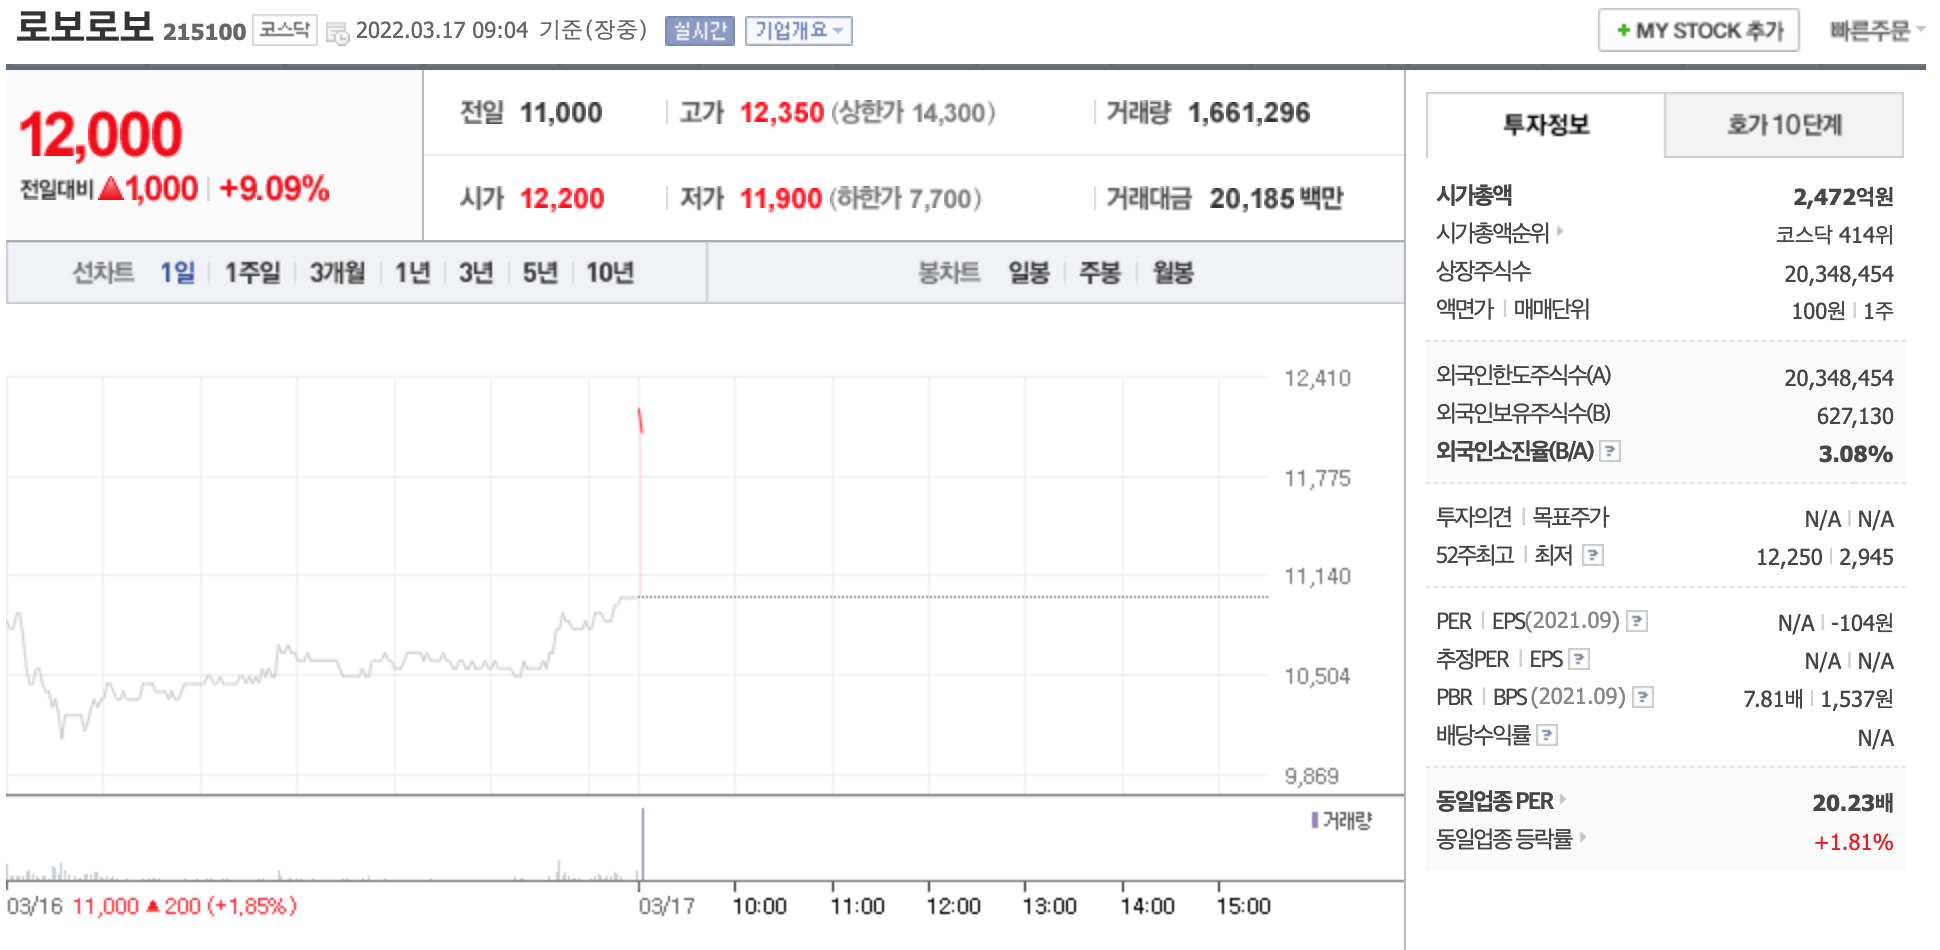
Task: Select the 5년 line chart period
Action: pos(540,272)
